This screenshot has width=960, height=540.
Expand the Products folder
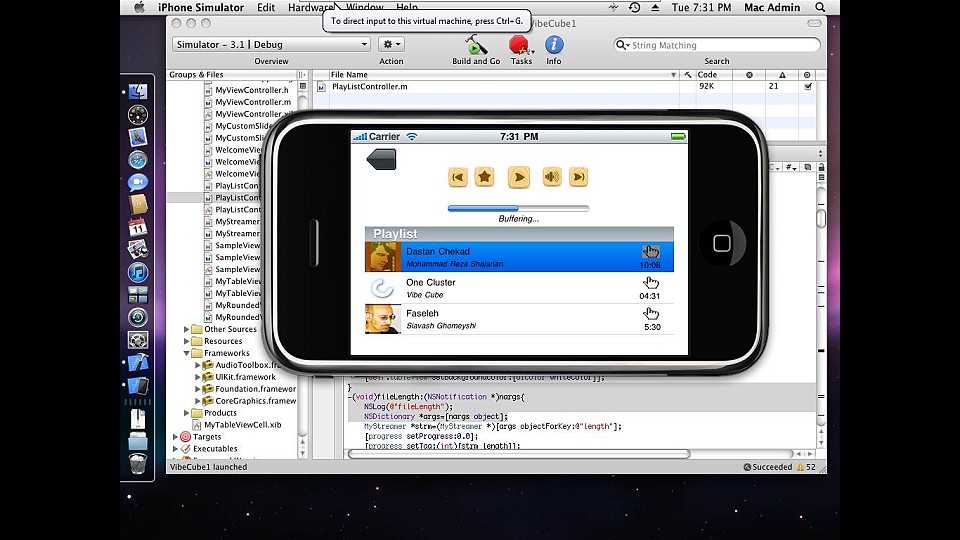point(186,413)
